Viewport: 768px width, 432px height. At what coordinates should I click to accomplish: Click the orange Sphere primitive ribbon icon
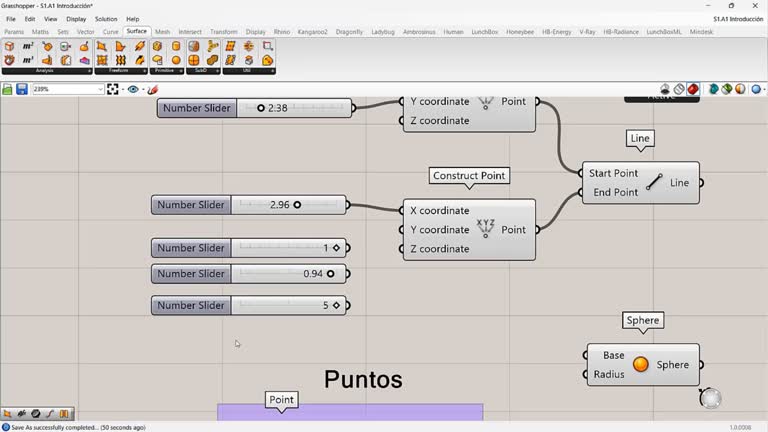pos(176,60)
